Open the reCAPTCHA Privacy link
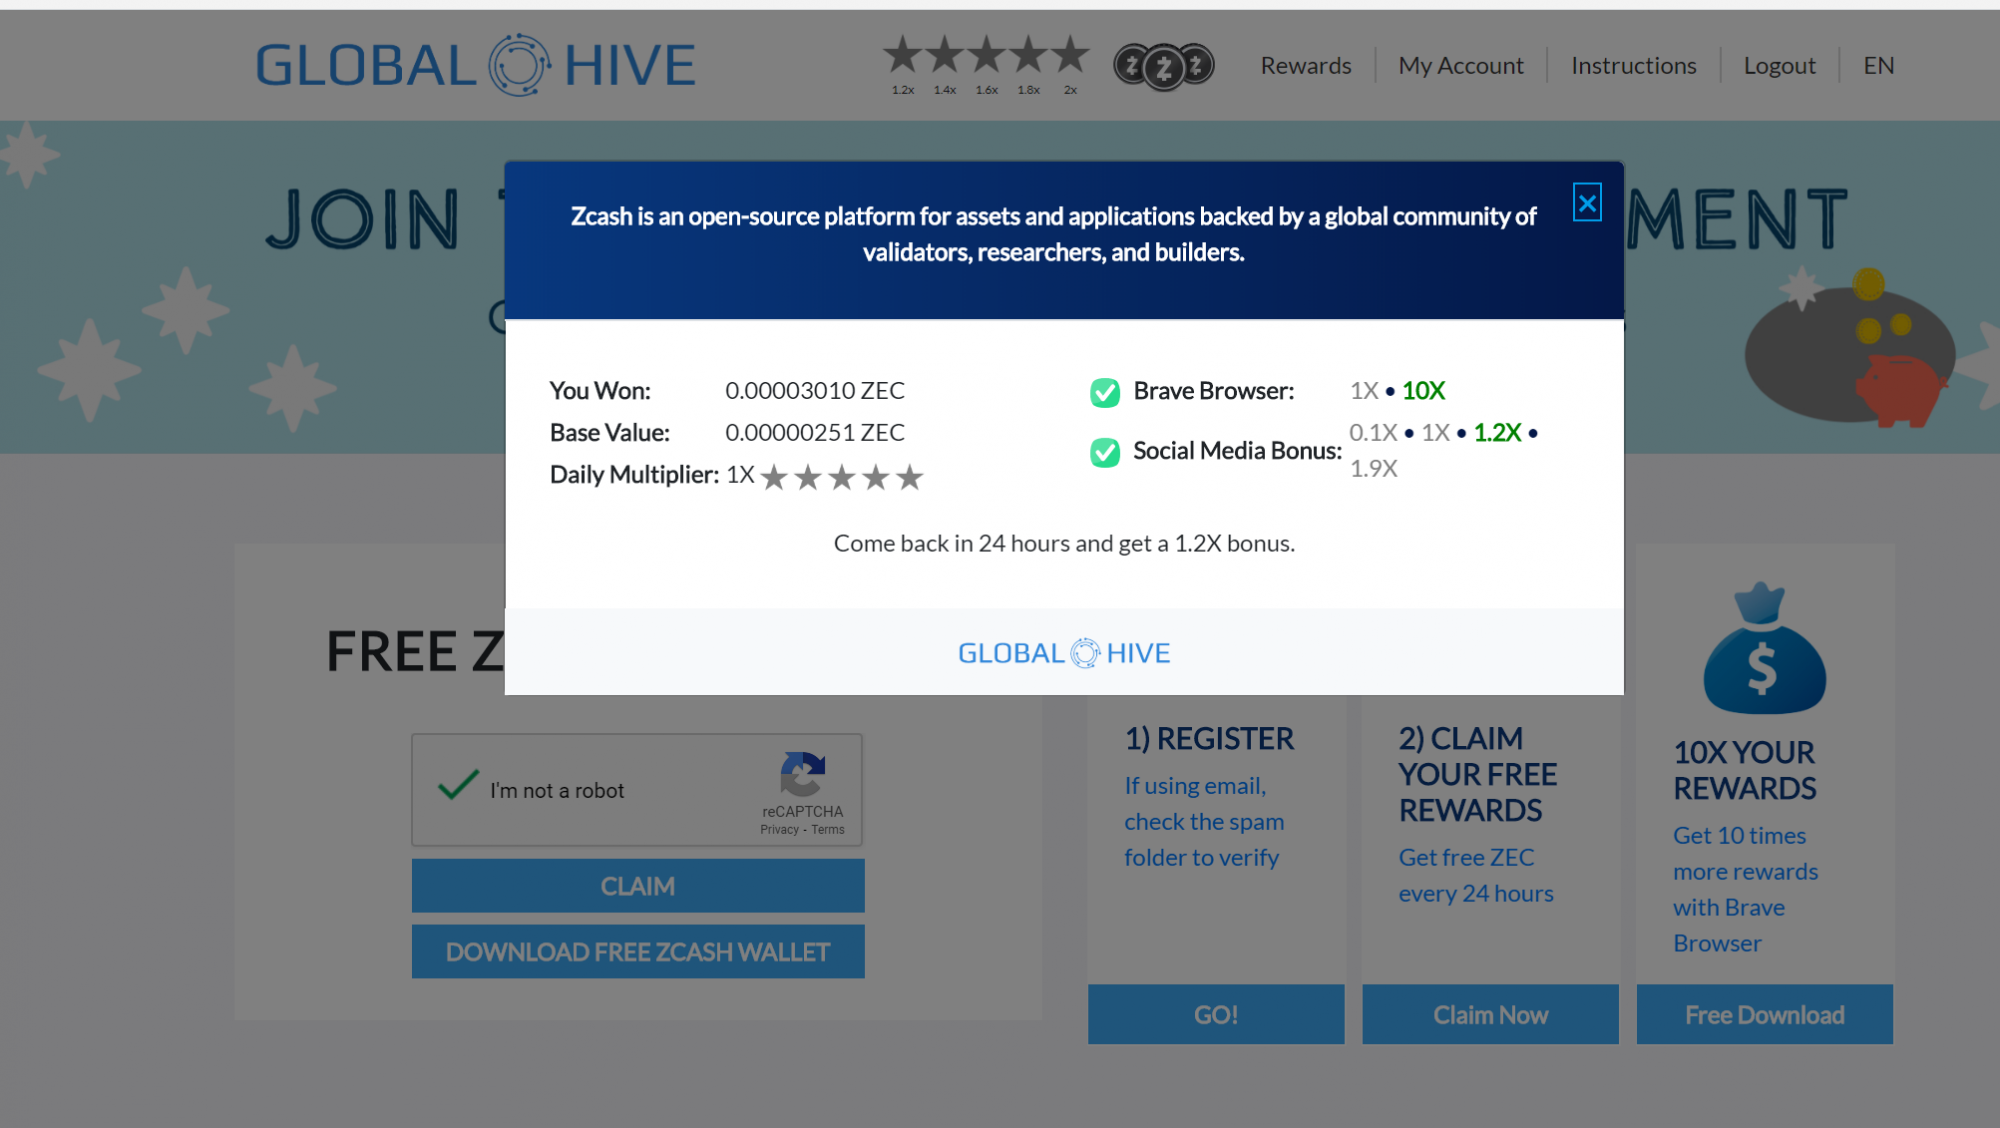The width and height of the screenshot is (2000, 1128). coord(779,830)
